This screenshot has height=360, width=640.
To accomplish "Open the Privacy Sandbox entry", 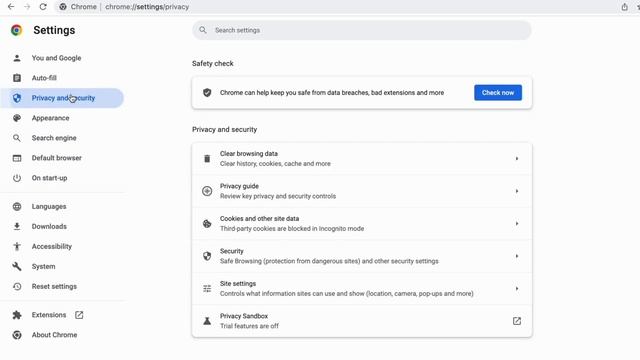I will [362, 321].
